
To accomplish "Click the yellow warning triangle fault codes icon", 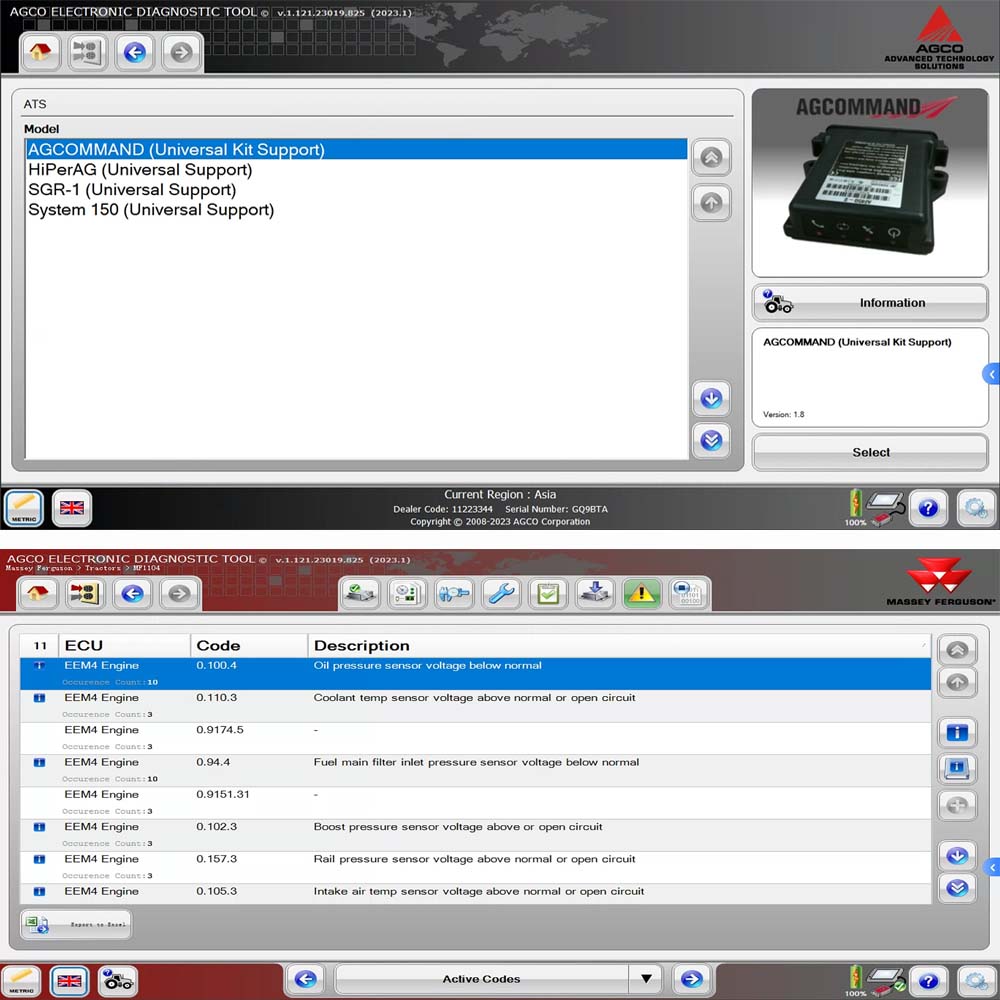I will [x=640, y=593].
